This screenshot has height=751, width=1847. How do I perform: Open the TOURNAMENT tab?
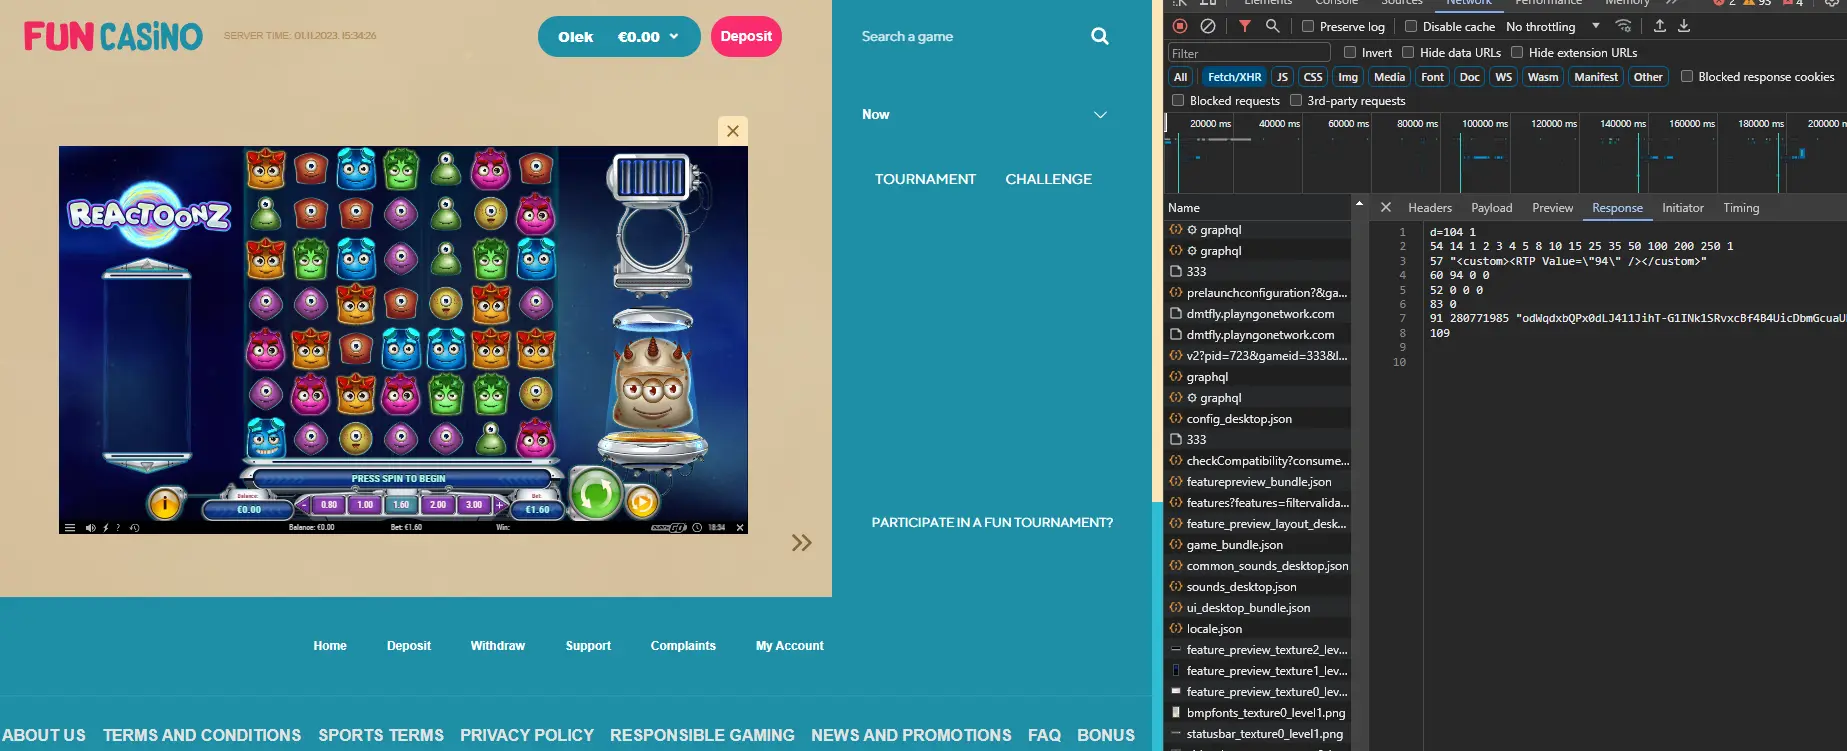click(925, 179)
